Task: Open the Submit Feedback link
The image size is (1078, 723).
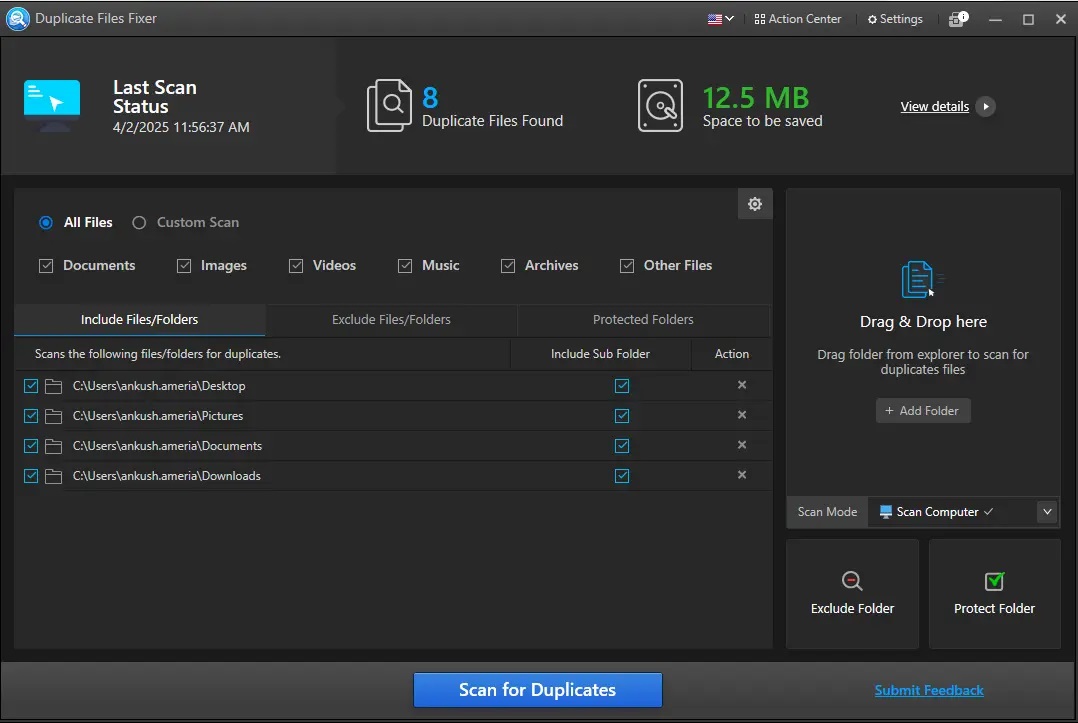Action: (928, 689)
